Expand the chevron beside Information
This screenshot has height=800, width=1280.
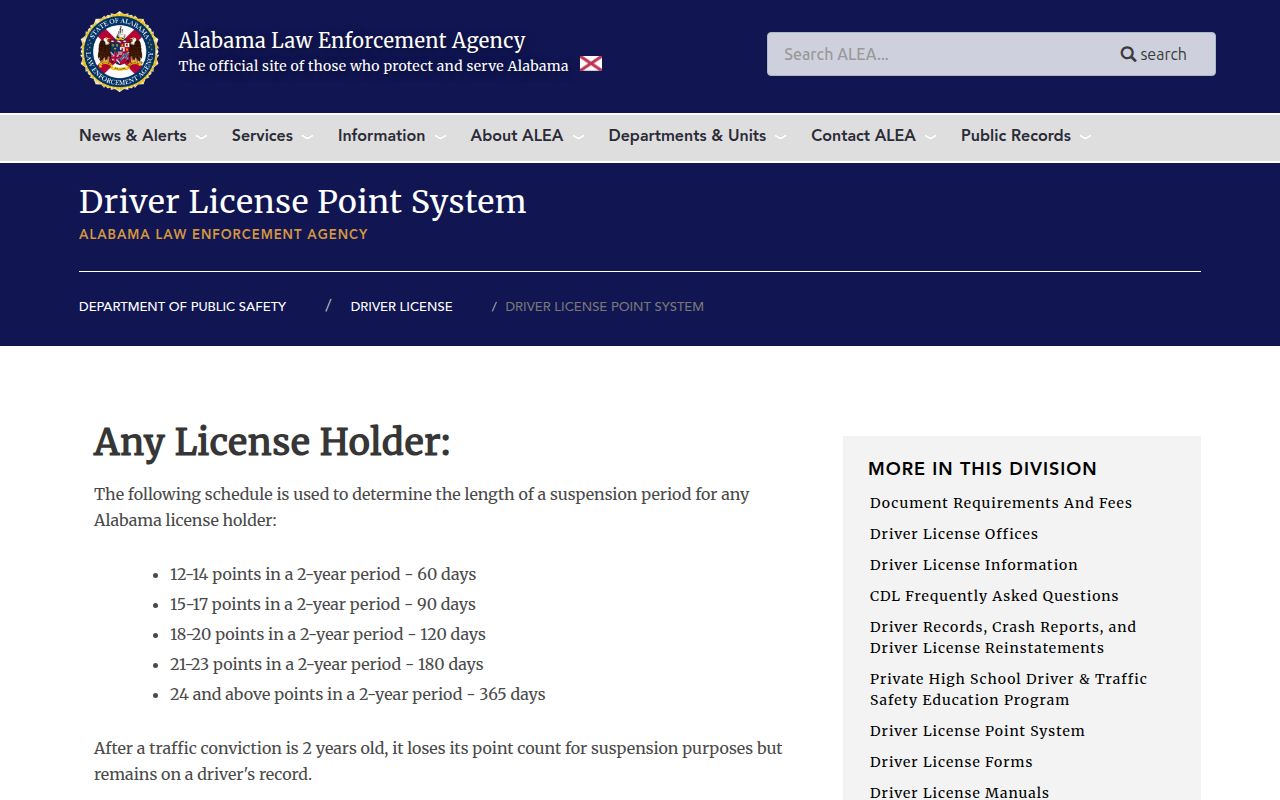tap(440, 137)
